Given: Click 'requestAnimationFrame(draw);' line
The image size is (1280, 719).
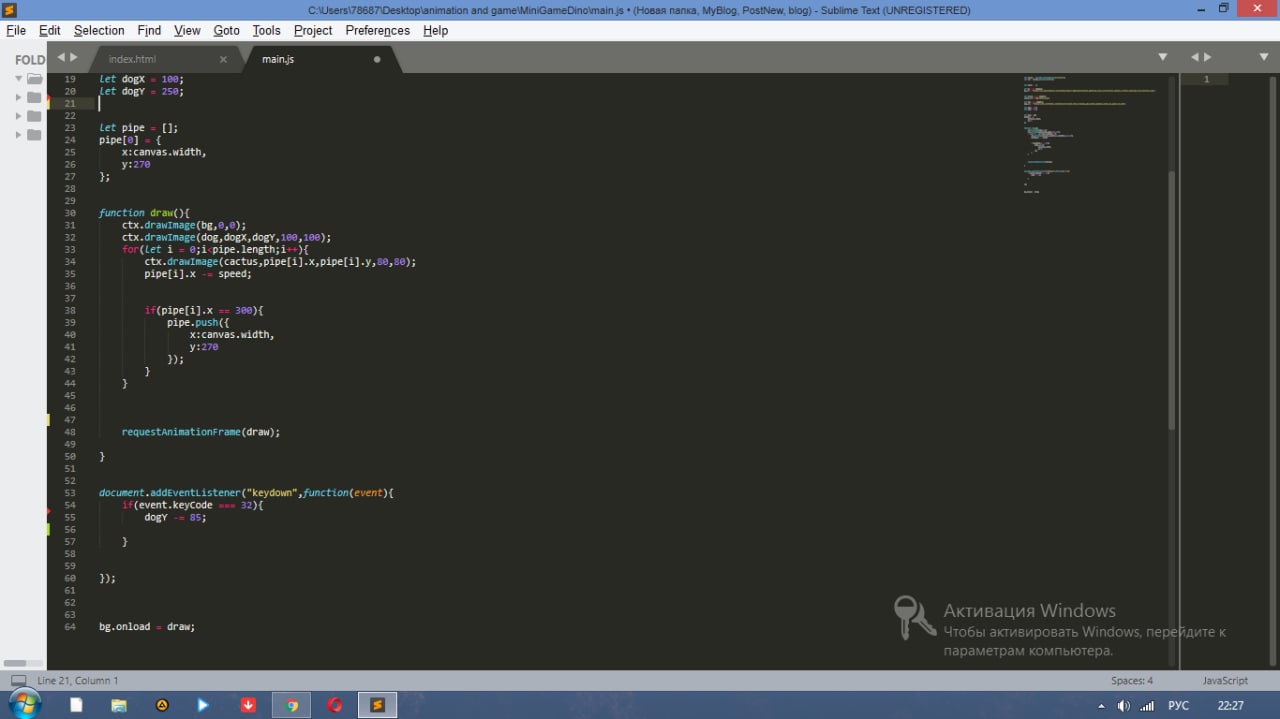Looking at the screenshot, I should coord(201,432).
